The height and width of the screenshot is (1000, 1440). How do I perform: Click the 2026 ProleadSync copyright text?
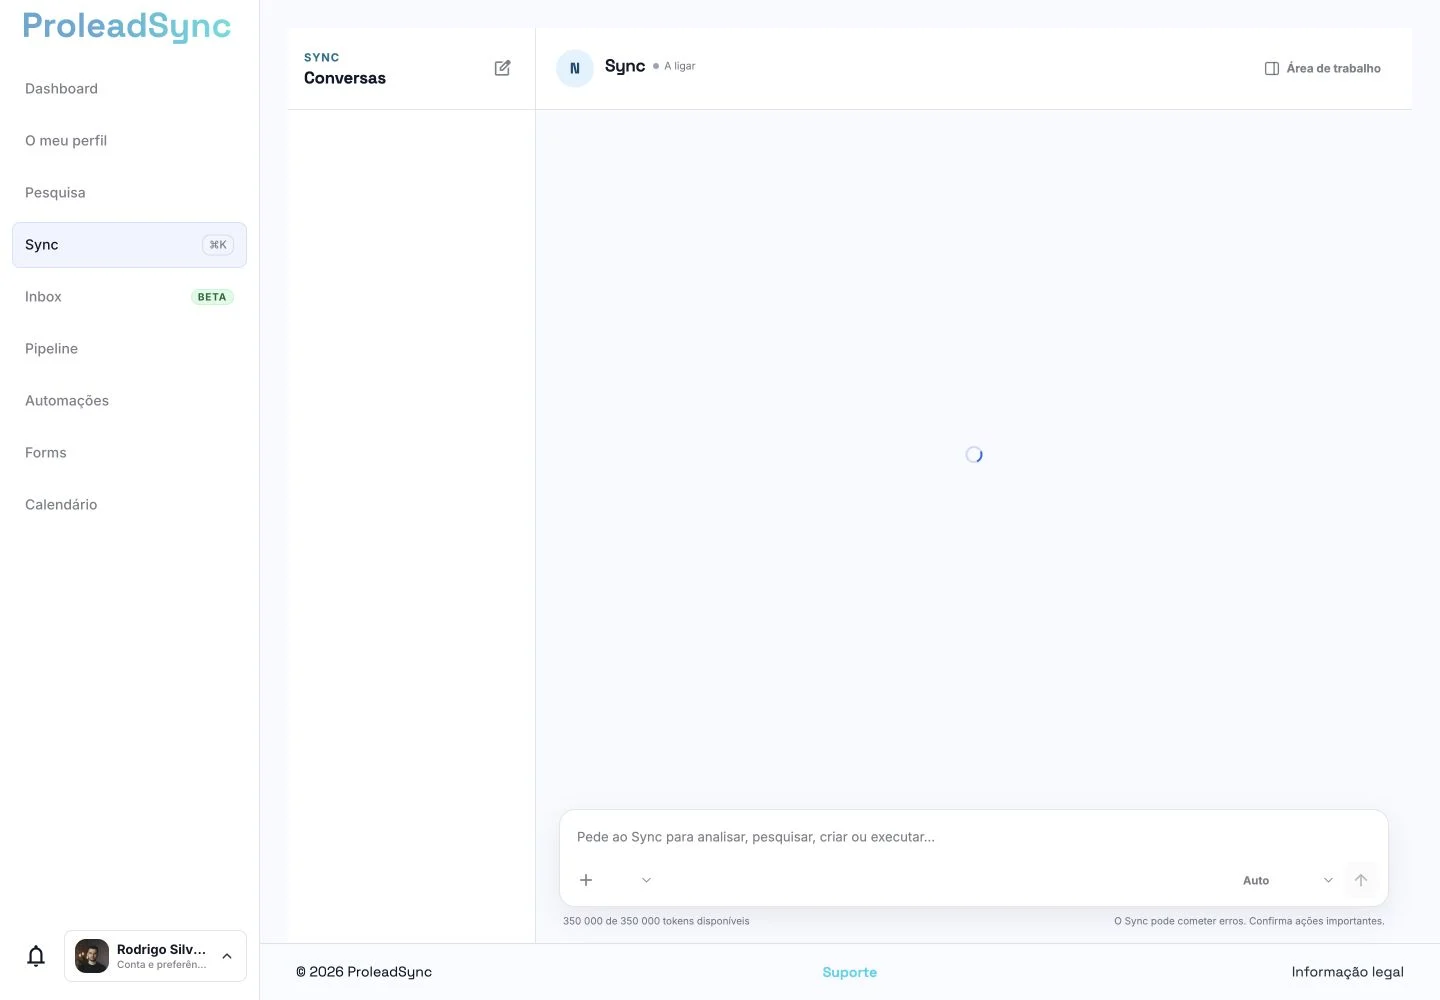(364, 972)
